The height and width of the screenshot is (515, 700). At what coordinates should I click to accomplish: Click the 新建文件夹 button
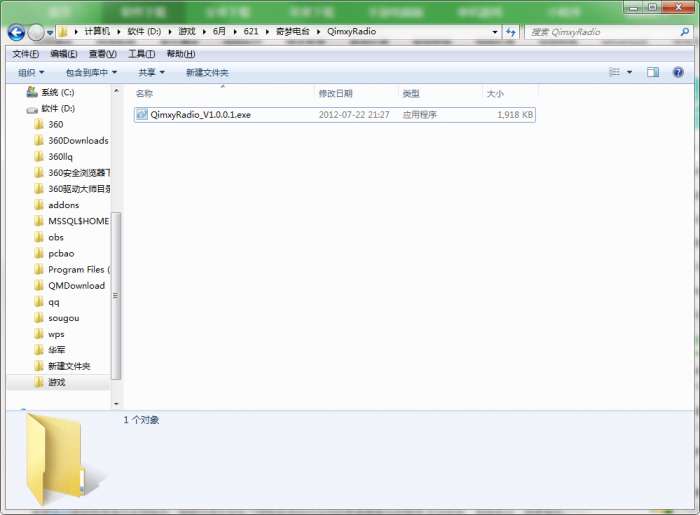(207, 72)
